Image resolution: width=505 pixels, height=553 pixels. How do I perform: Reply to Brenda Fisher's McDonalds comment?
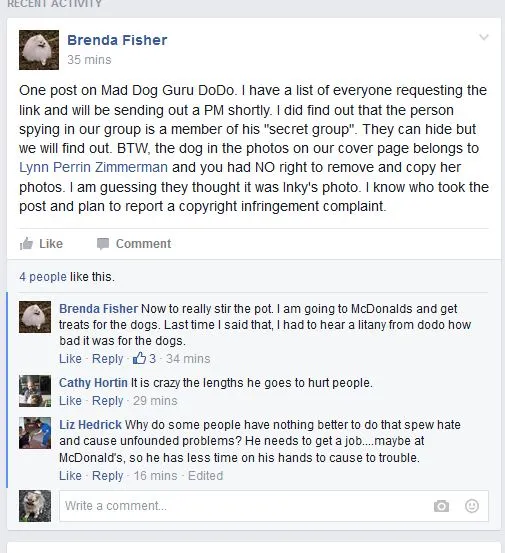108,359
